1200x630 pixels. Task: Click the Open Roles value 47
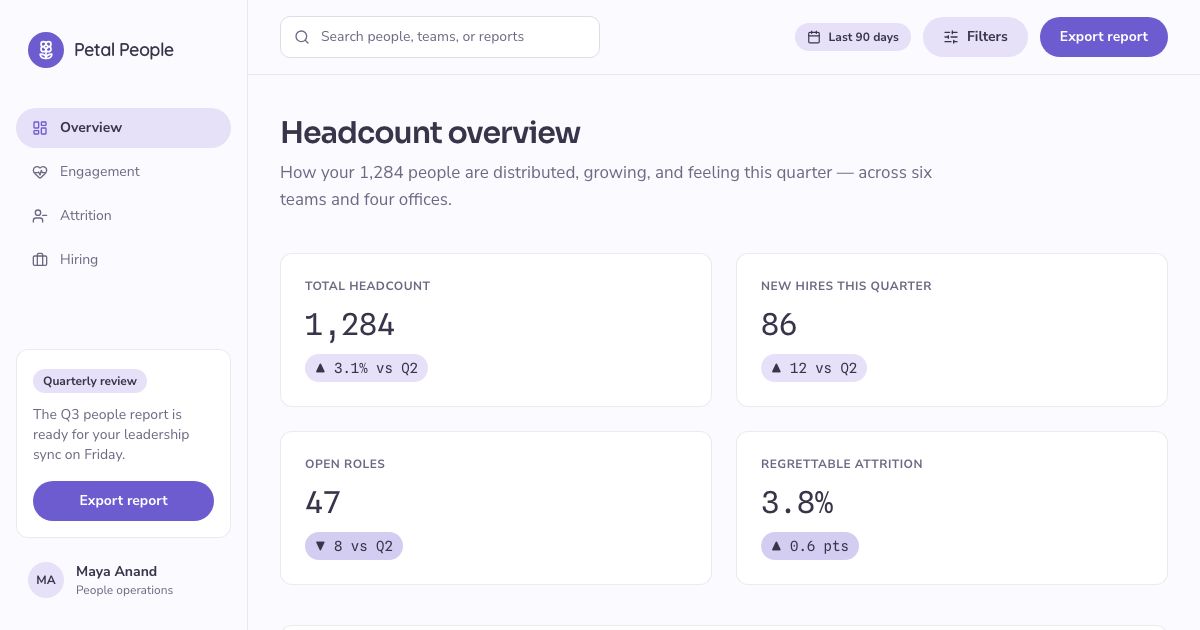click(x=323, y=503)
